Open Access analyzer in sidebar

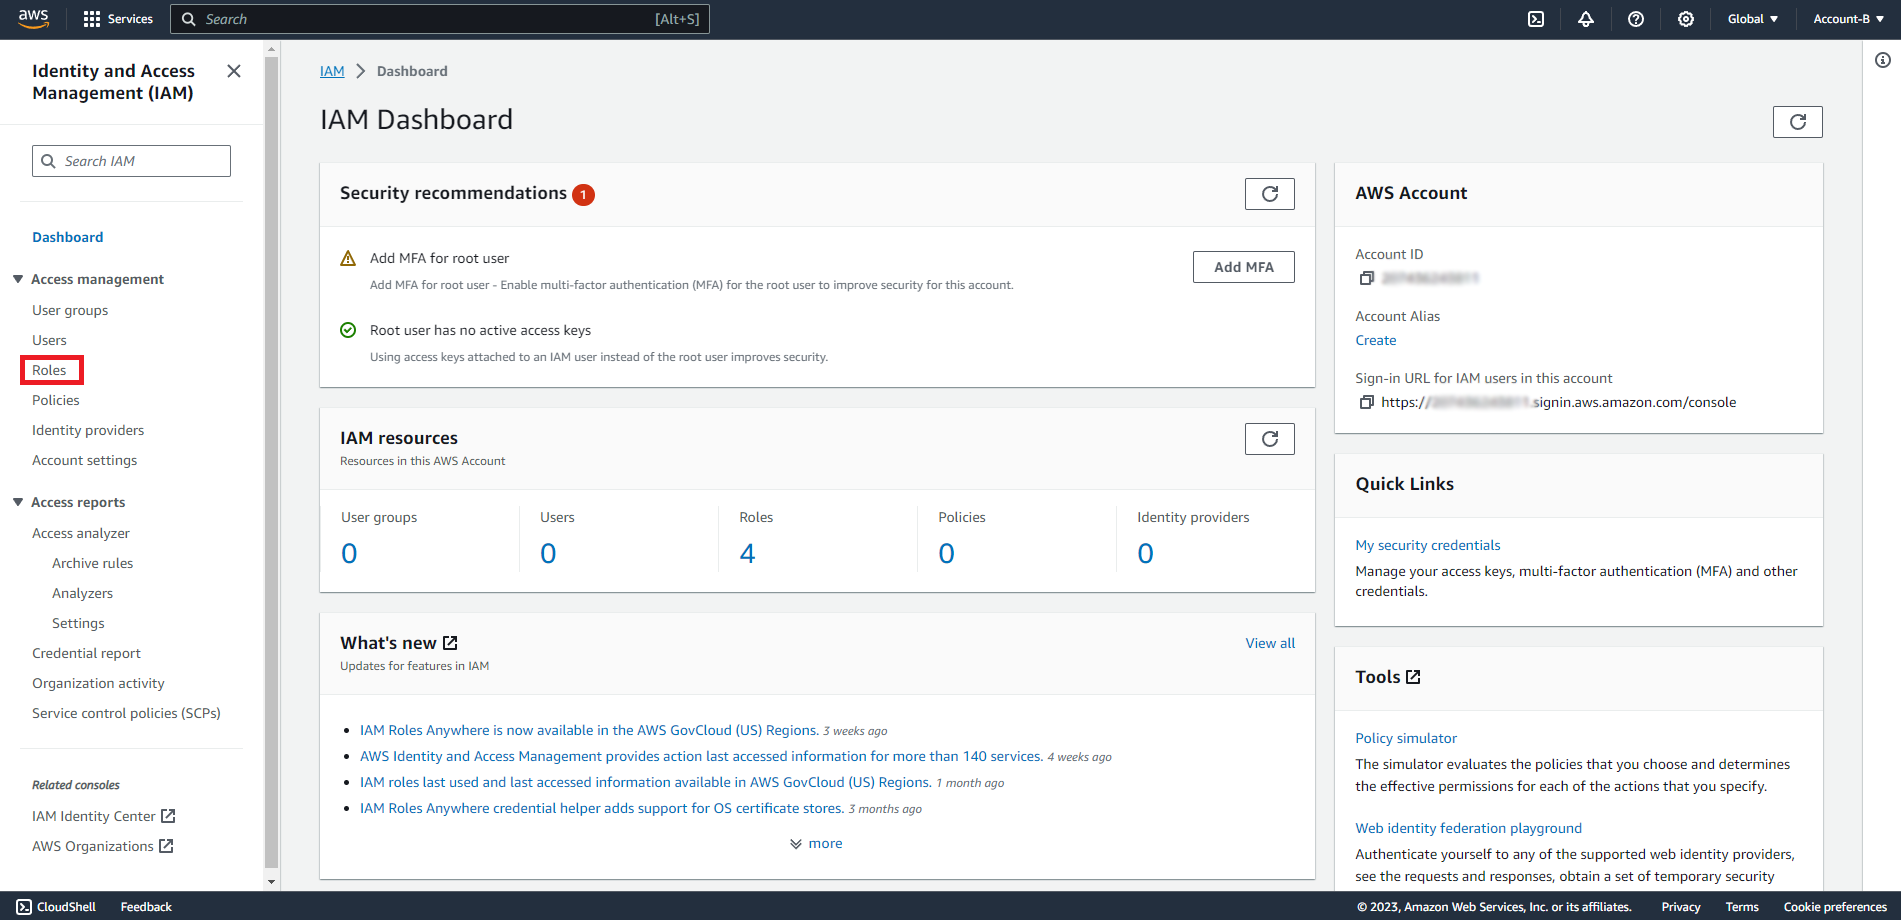(81, 533)
